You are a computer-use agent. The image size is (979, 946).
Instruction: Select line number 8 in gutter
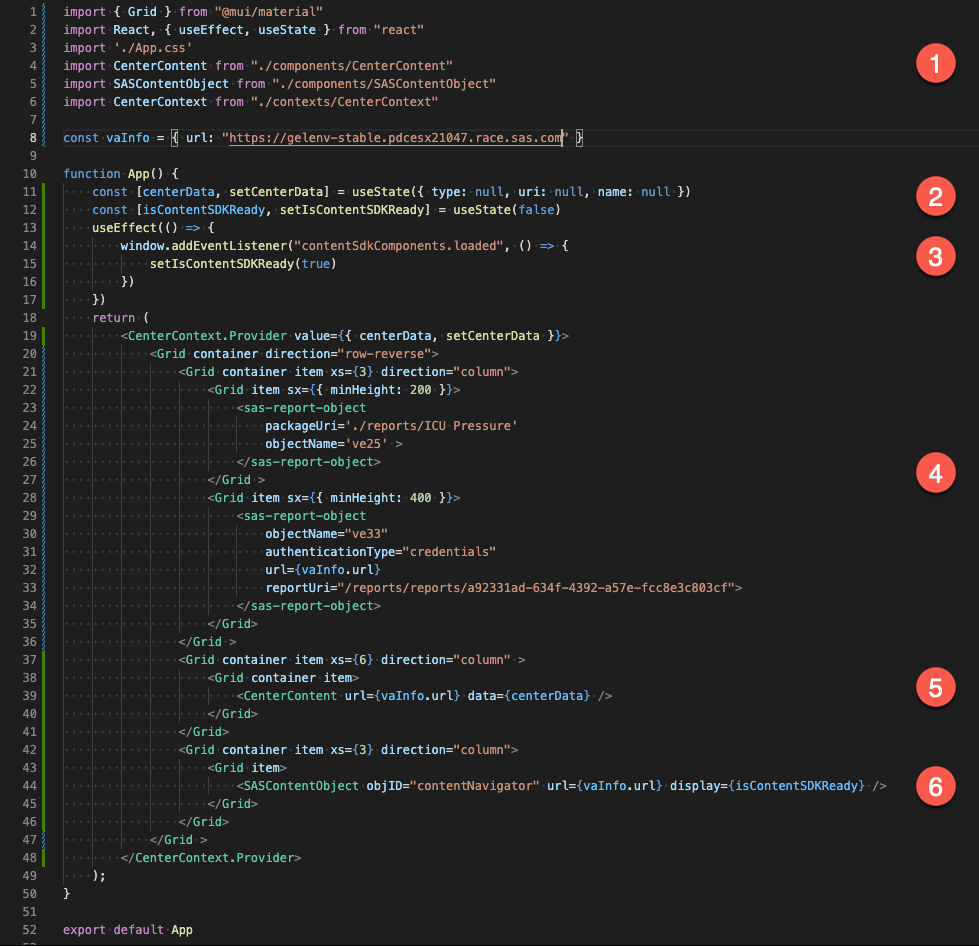[x=33, y=138]
